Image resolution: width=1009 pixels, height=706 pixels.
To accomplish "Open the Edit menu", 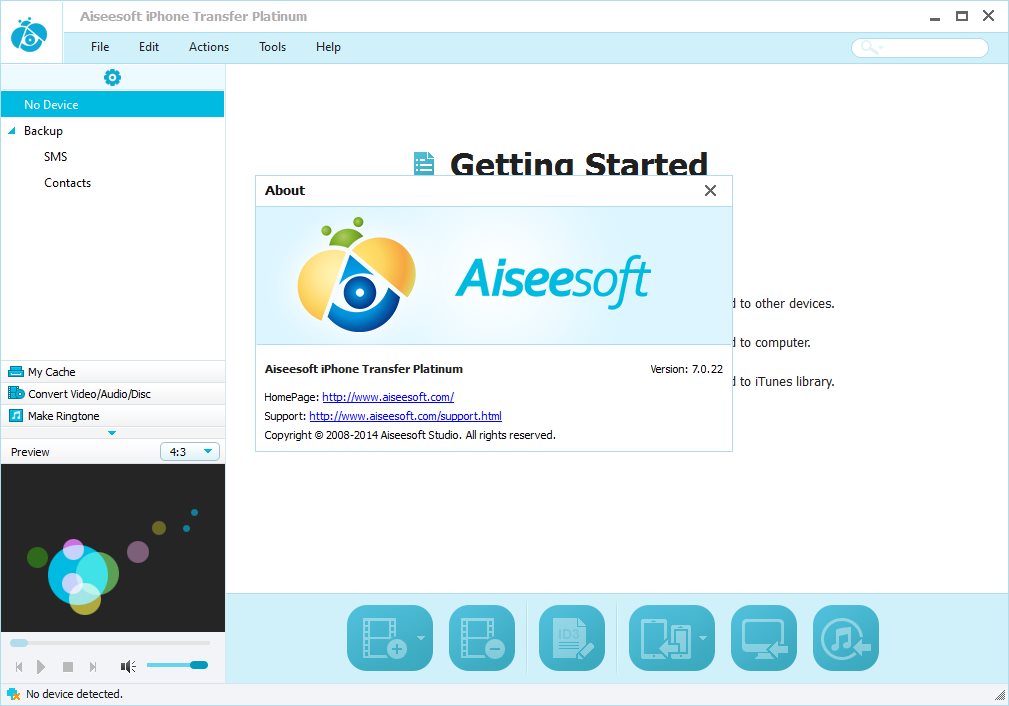I will point(149,47).
